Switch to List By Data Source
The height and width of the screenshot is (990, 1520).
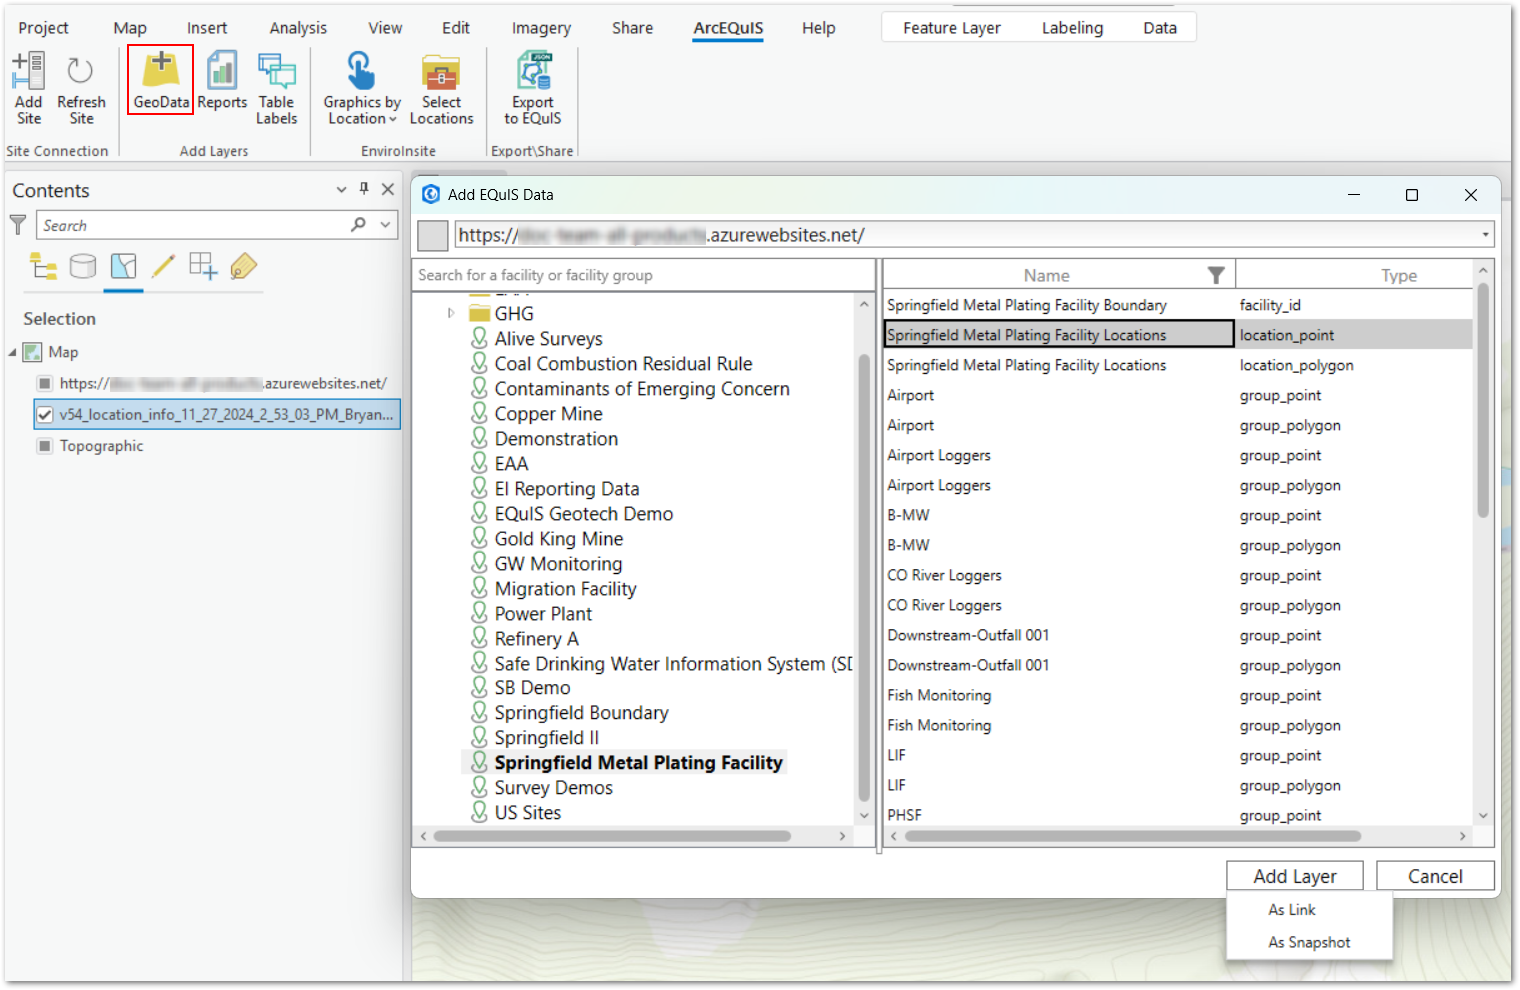(83, 266)
